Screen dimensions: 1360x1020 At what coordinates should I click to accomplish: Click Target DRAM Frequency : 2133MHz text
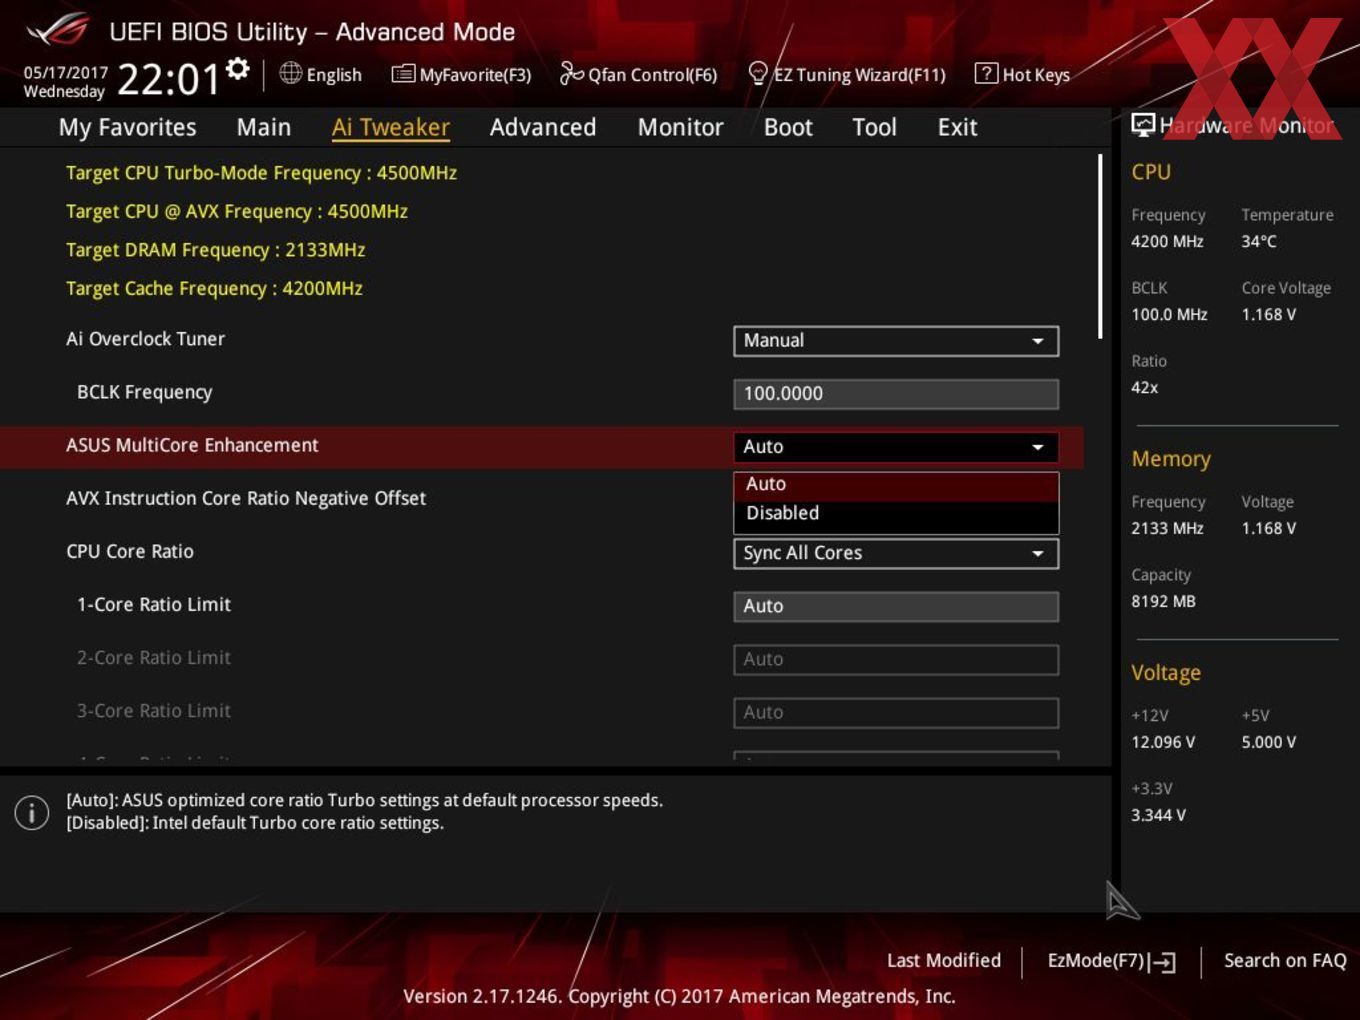click(215, 250)
